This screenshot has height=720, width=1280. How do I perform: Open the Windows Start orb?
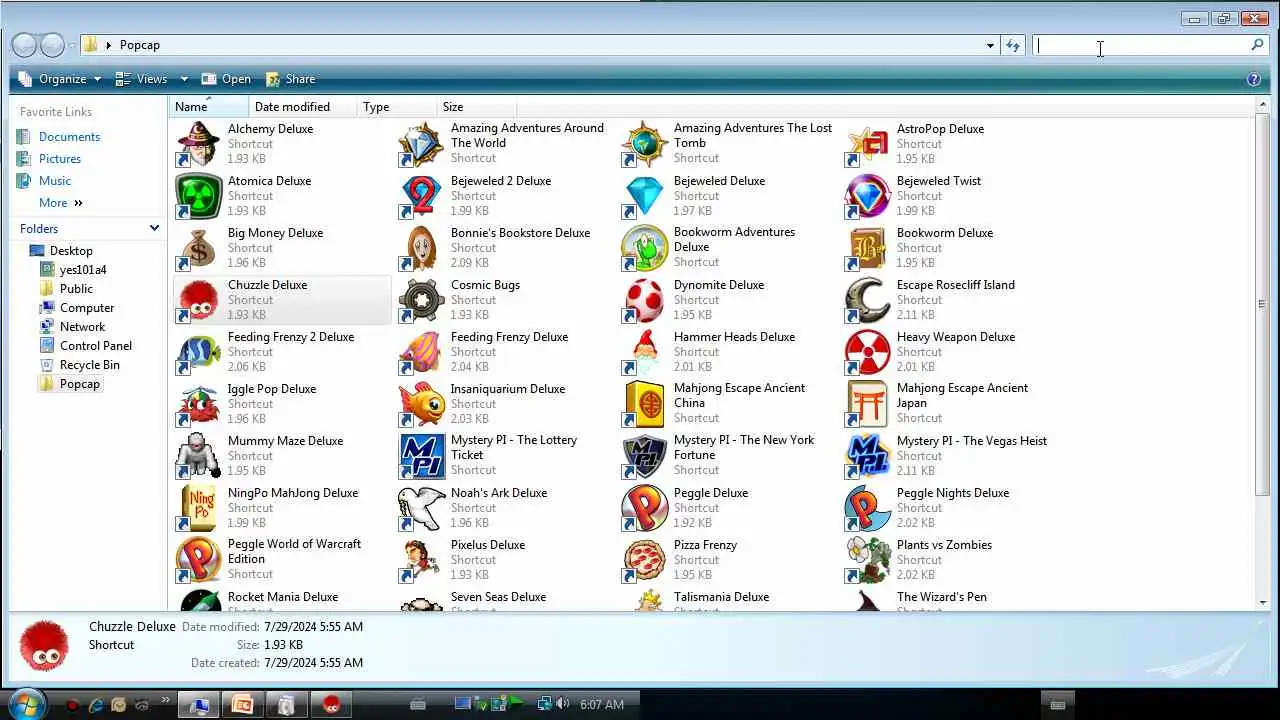[27, 704]
